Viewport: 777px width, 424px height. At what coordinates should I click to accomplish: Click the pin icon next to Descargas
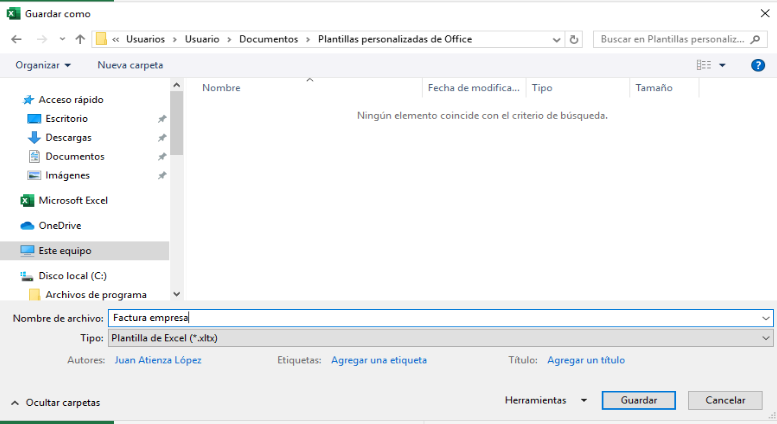tap(162, 138)
